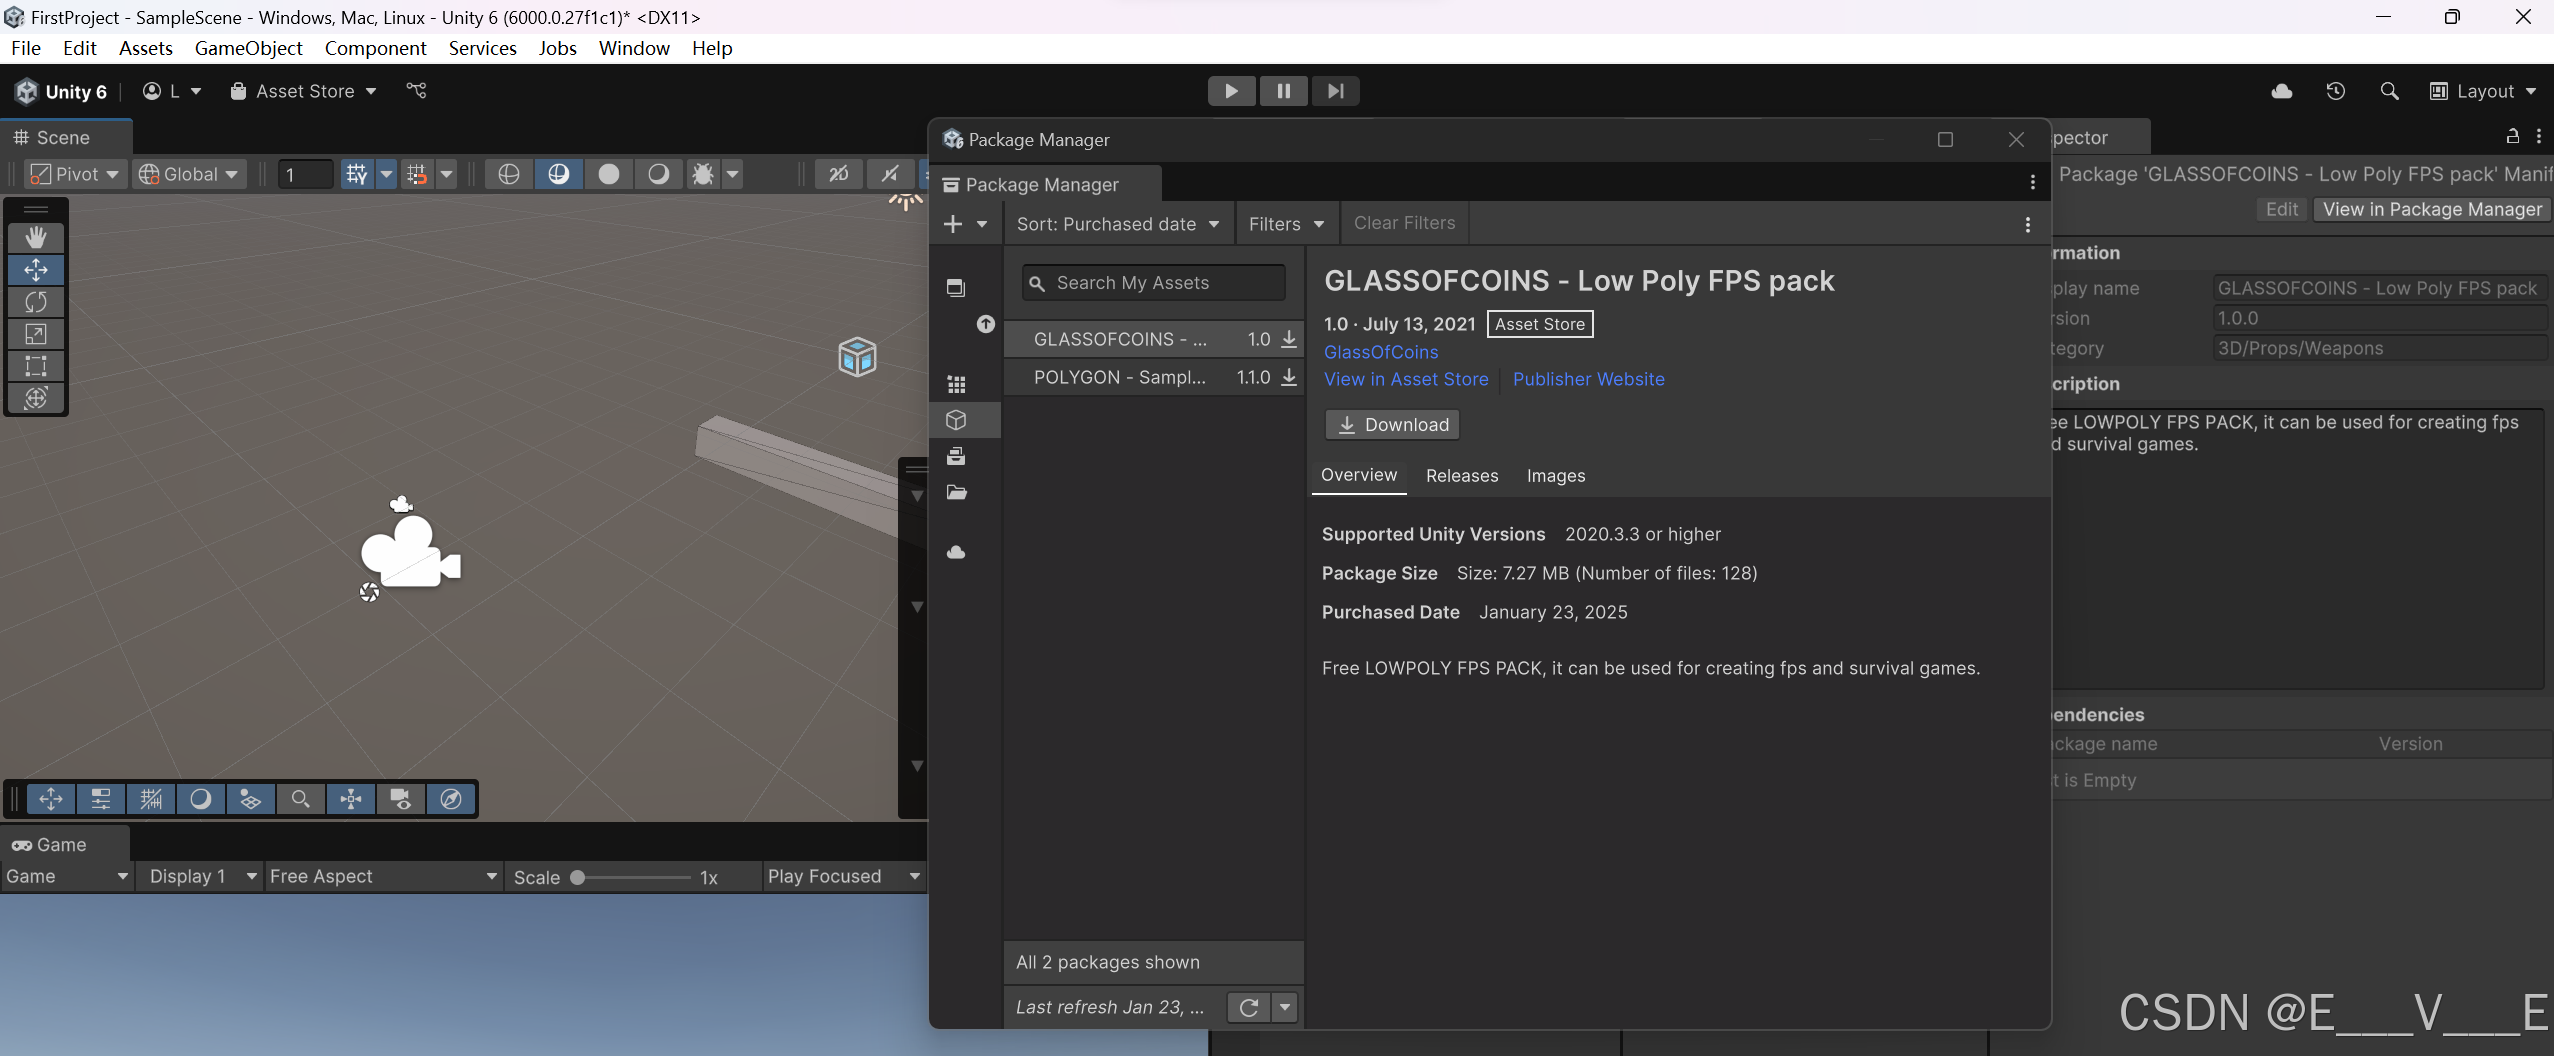Toggle shaded draw mode button
This screenshot has height=1056, width=2554.
pyautogui.click(x=558, y=174)
